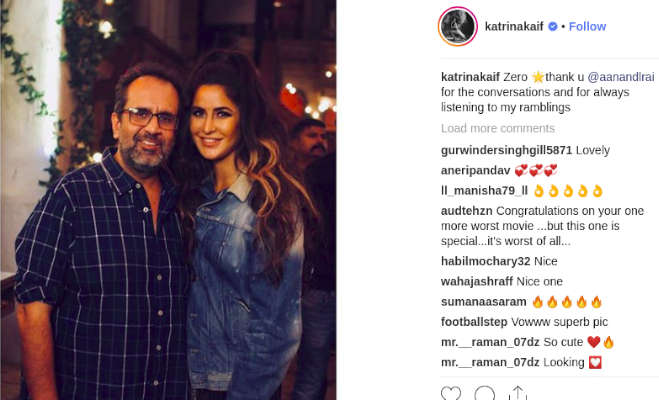Visit habilmochary32 profile

point(485,261)
